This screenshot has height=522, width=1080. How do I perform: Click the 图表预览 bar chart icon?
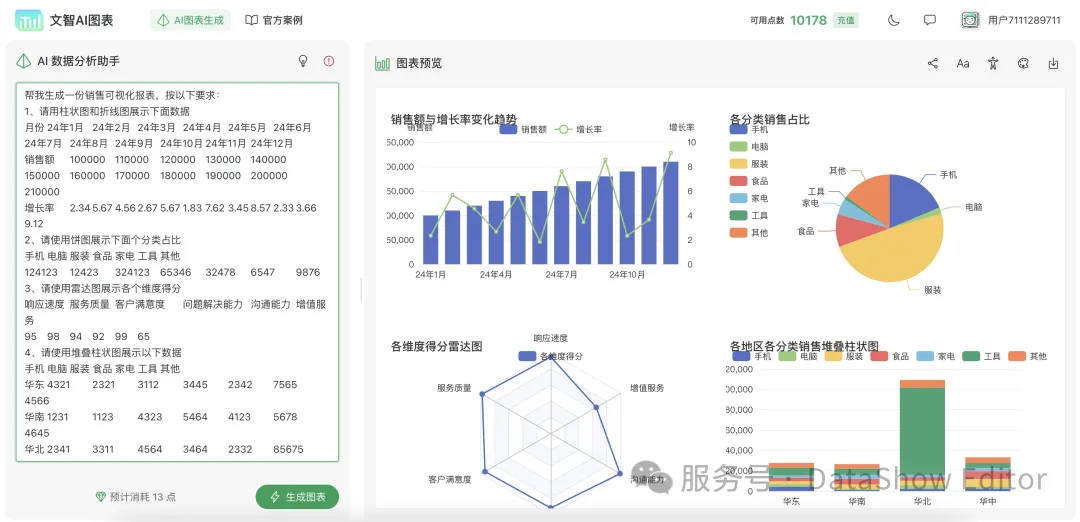pyautogui.click(x=382, y=63)
